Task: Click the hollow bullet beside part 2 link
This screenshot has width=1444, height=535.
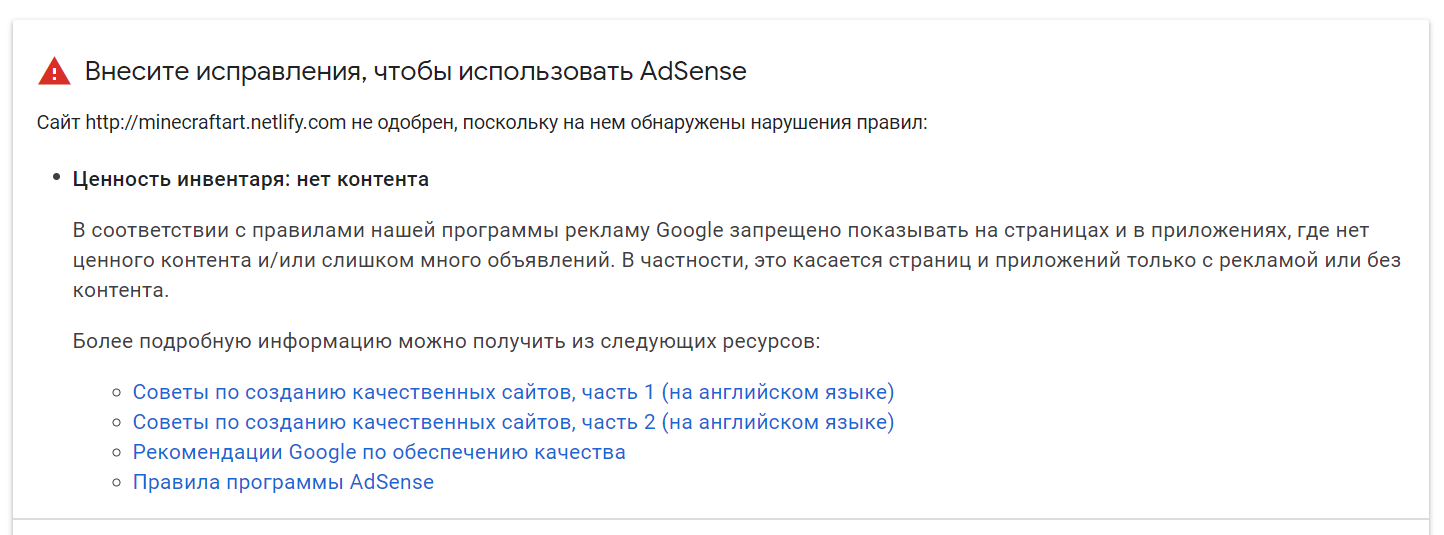Action: click(x=119, y=422)
